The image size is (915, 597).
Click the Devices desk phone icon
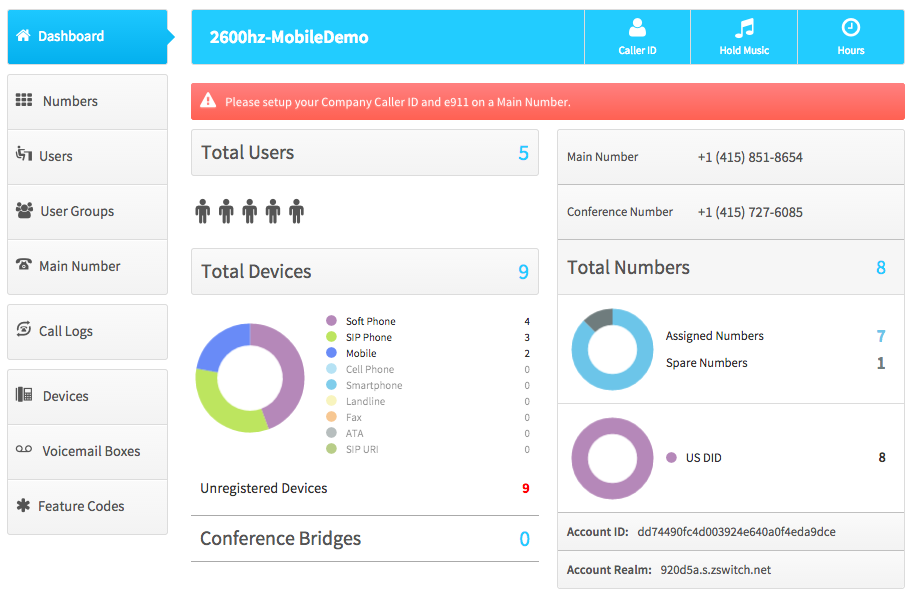[24, 394]
